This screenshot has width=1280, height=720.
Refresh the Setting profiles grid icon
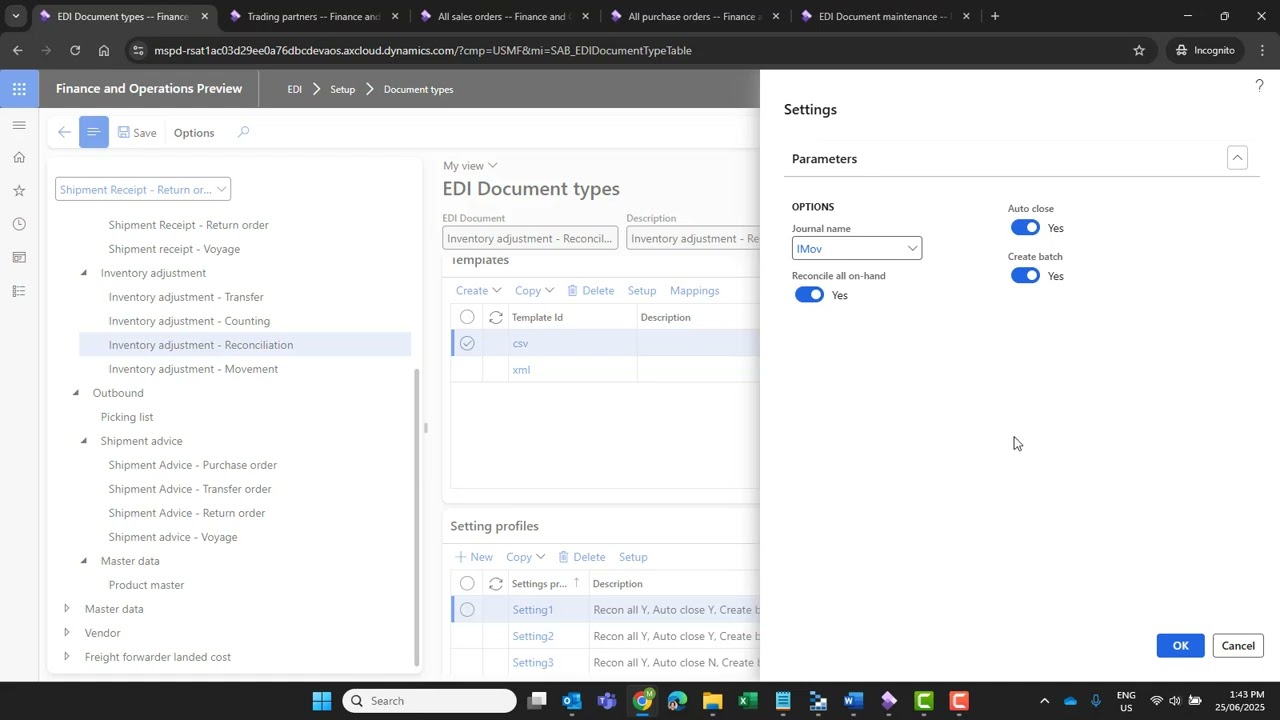pos(495,584)
